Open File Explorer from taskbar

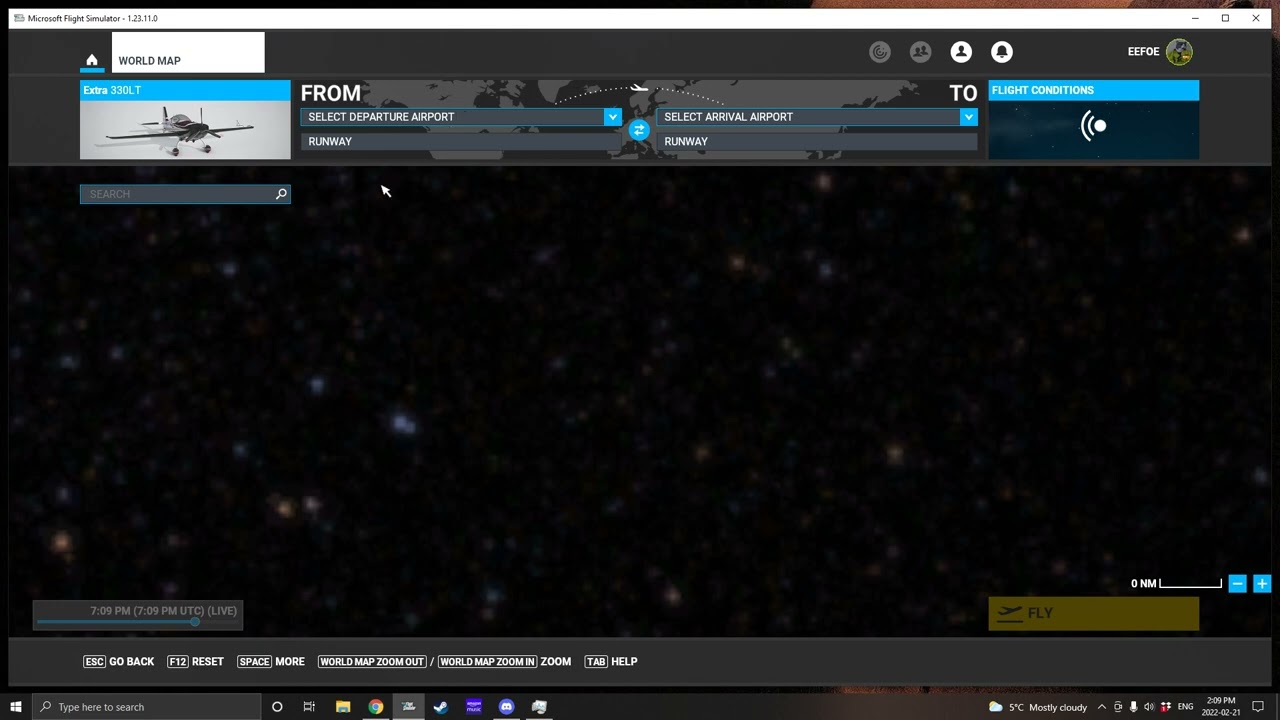(343, 707)
